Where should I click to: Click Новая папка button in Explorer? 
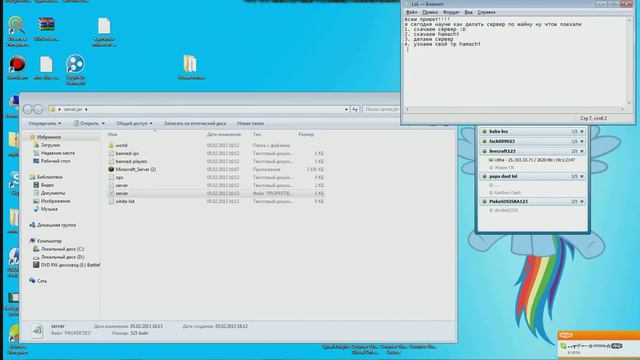[250, 123]
